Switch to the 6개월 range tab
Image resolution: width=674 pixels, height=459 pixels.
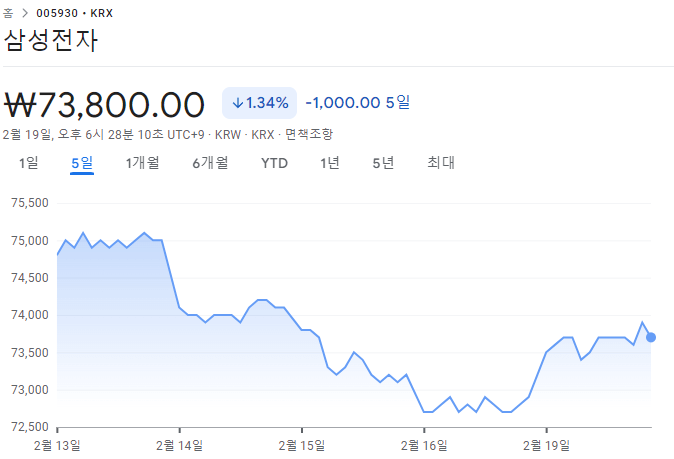coord(210,163)
